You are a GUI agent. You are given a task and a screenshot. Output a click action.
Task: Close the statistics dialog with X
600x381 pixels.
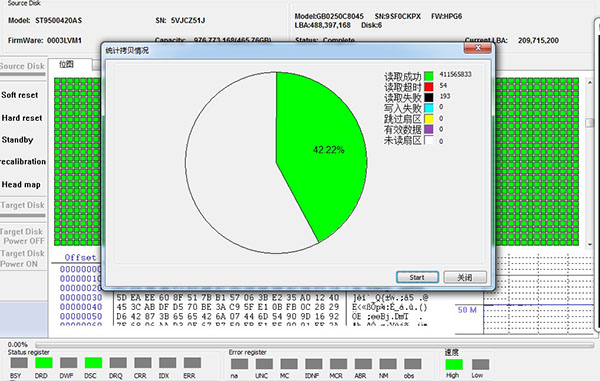[478, 48]
